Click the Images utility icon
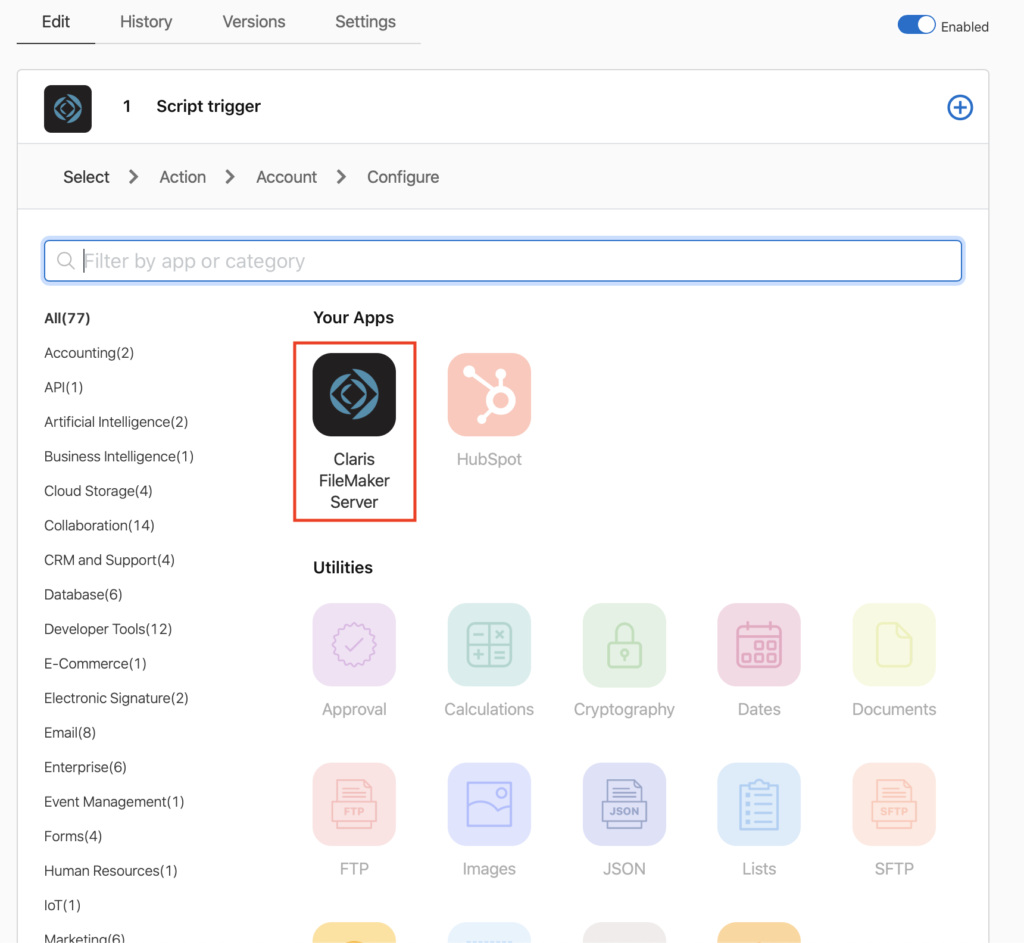 coord(489,805)
